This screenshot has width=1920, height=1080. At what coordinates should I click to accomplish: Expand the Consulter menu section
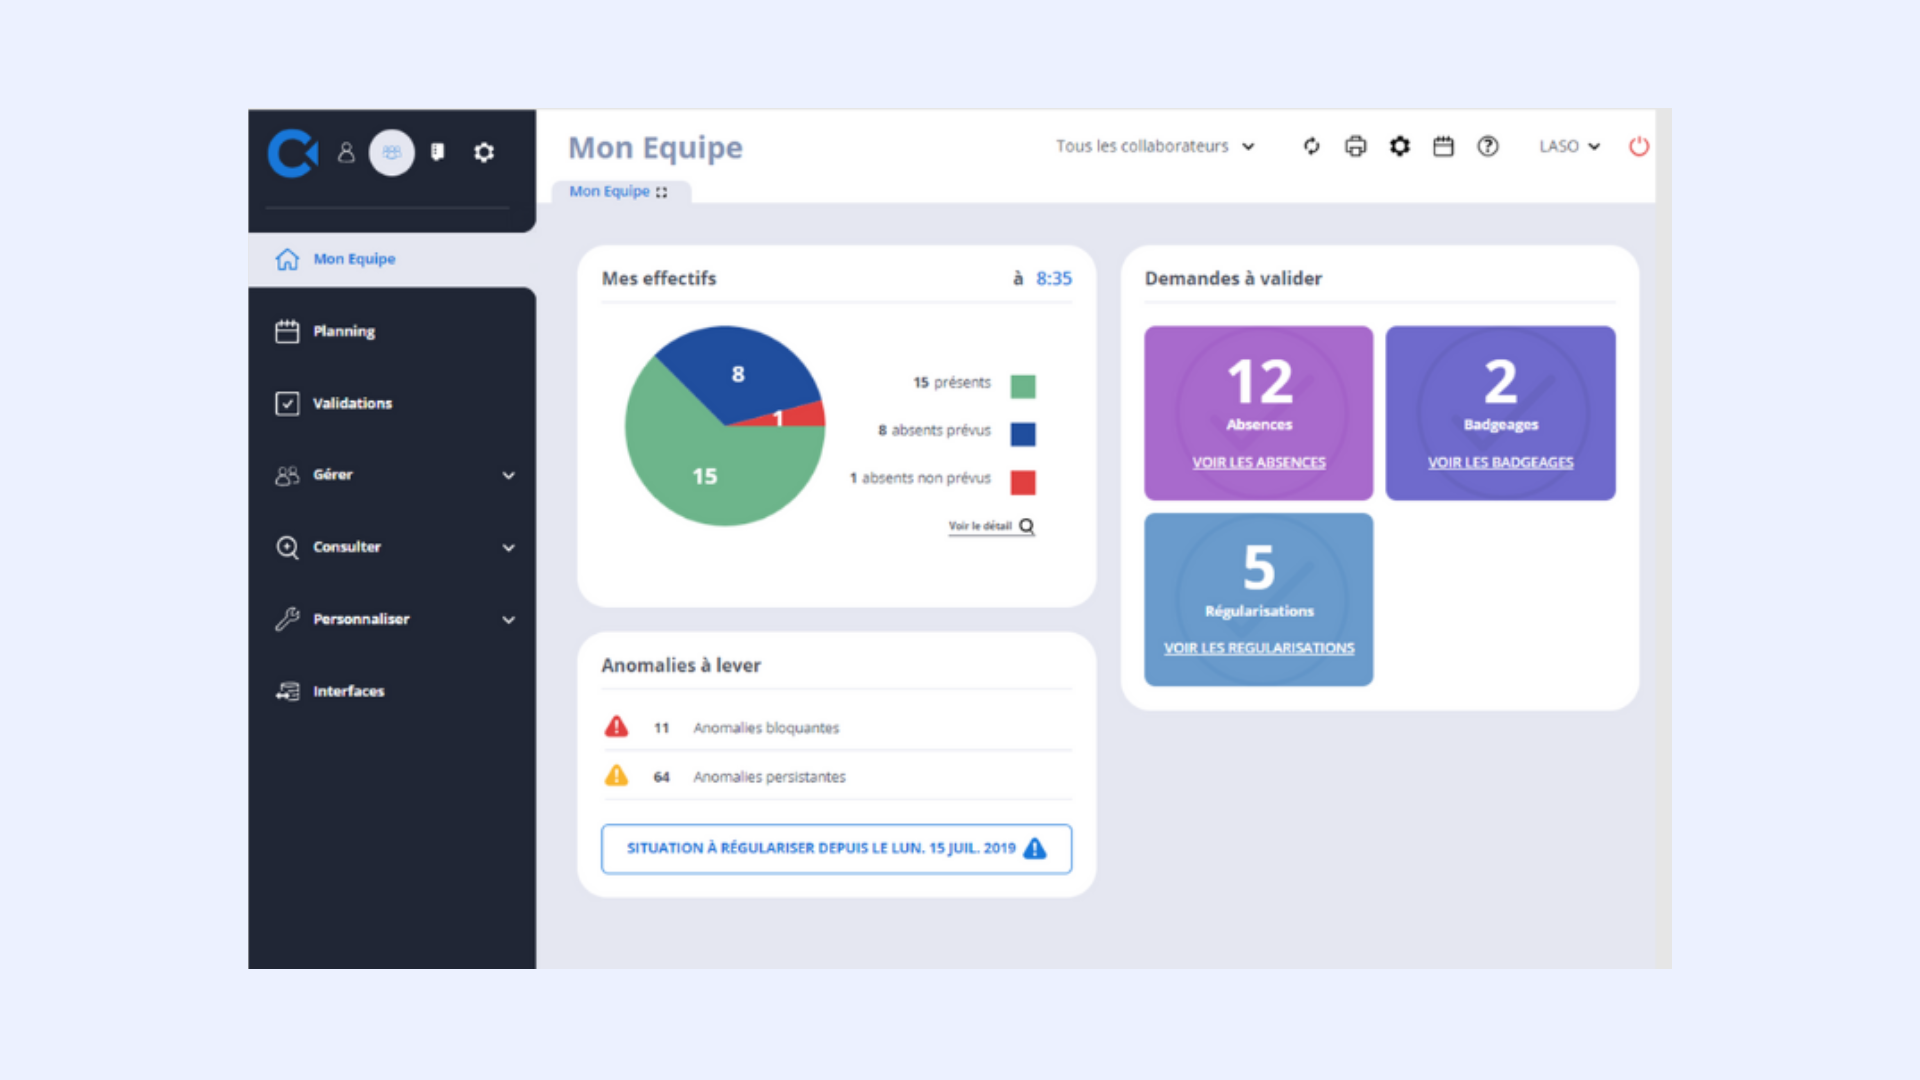[347, 547]
